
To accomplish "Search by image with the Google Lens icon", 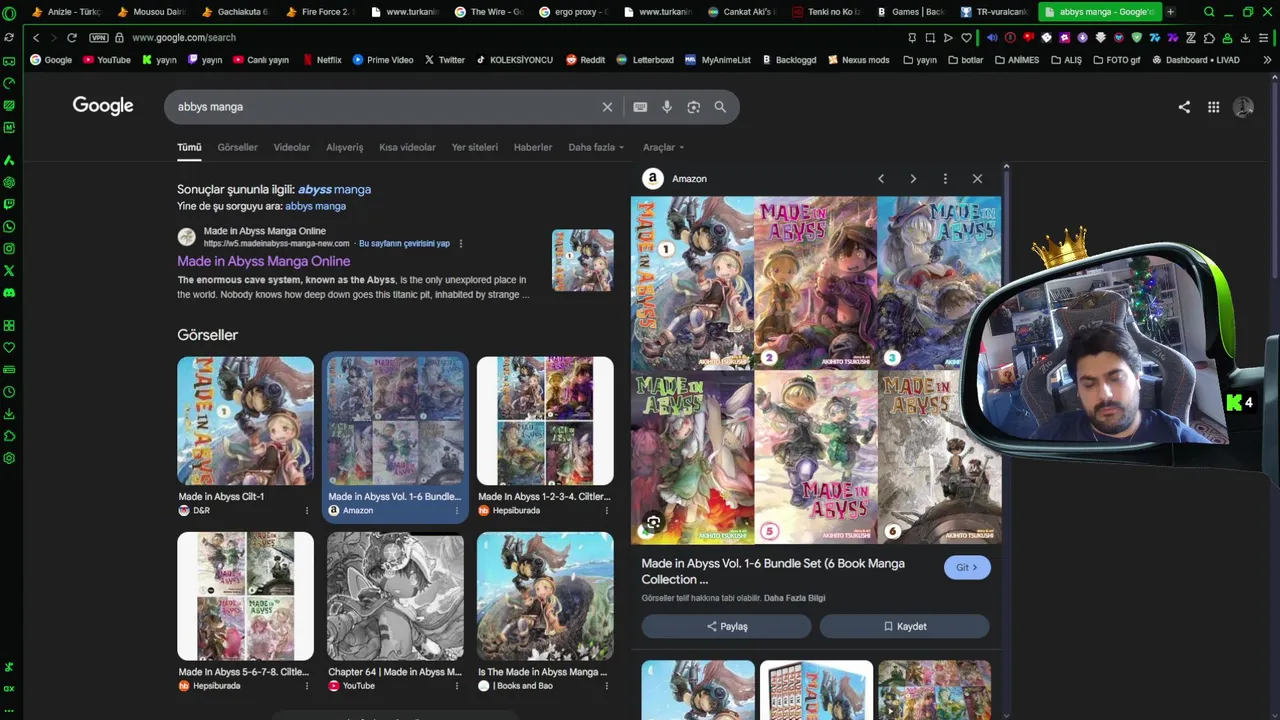I will pyautogui.click(x=693, y=107).
